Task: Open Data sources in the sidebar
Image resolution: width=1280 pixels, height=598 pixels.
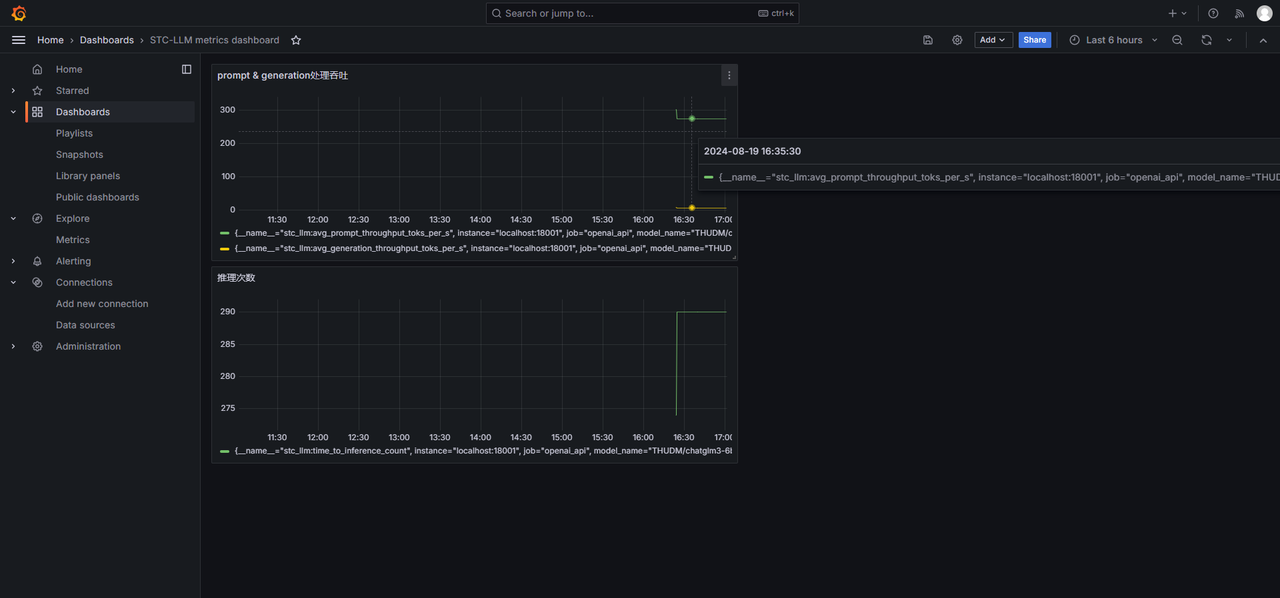Action: point(85,325)
